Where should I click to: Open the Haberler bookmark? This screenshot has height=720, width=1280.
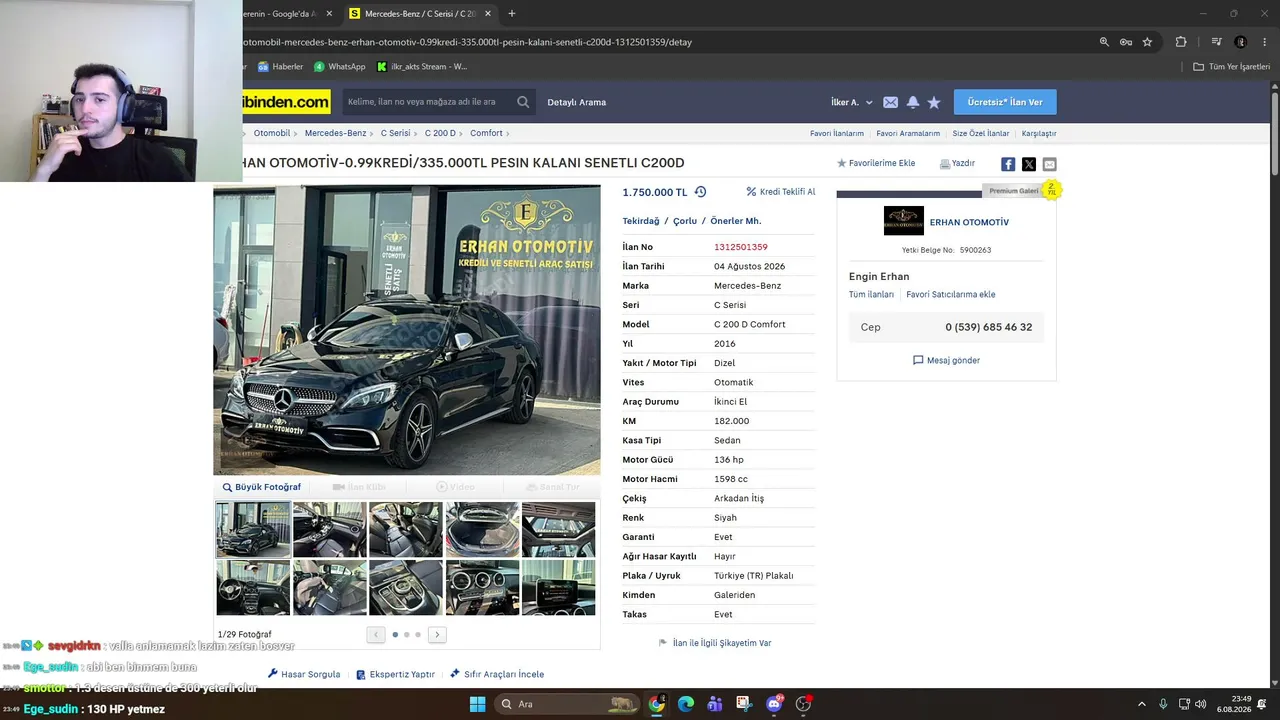point(281,67)
